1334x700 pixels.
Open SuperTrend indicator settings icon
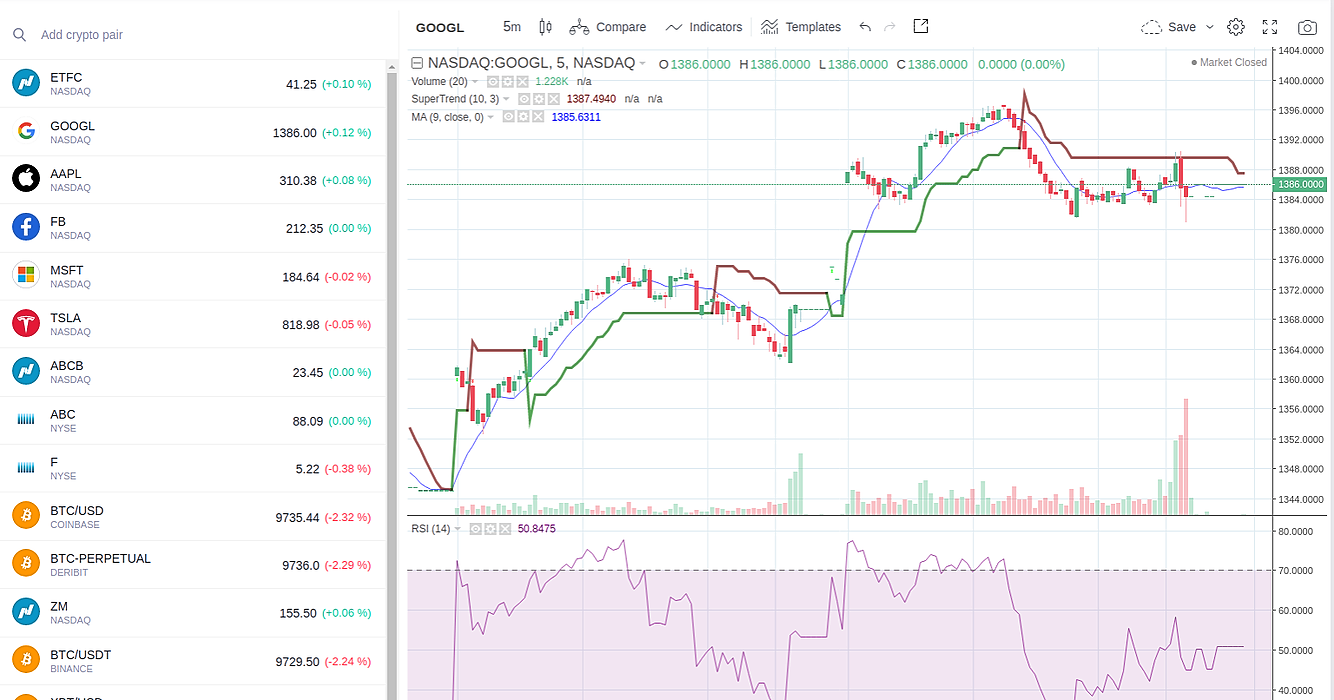pos(539,99)
